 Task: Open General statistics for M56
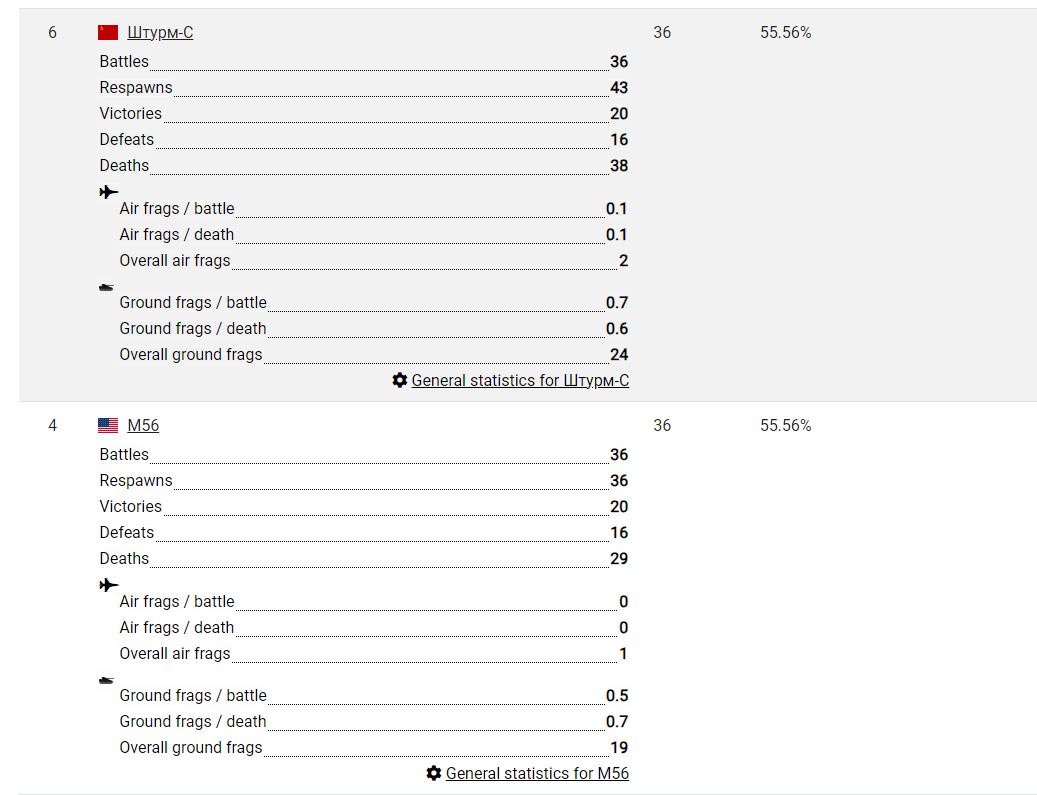click(x=537, y=773)
